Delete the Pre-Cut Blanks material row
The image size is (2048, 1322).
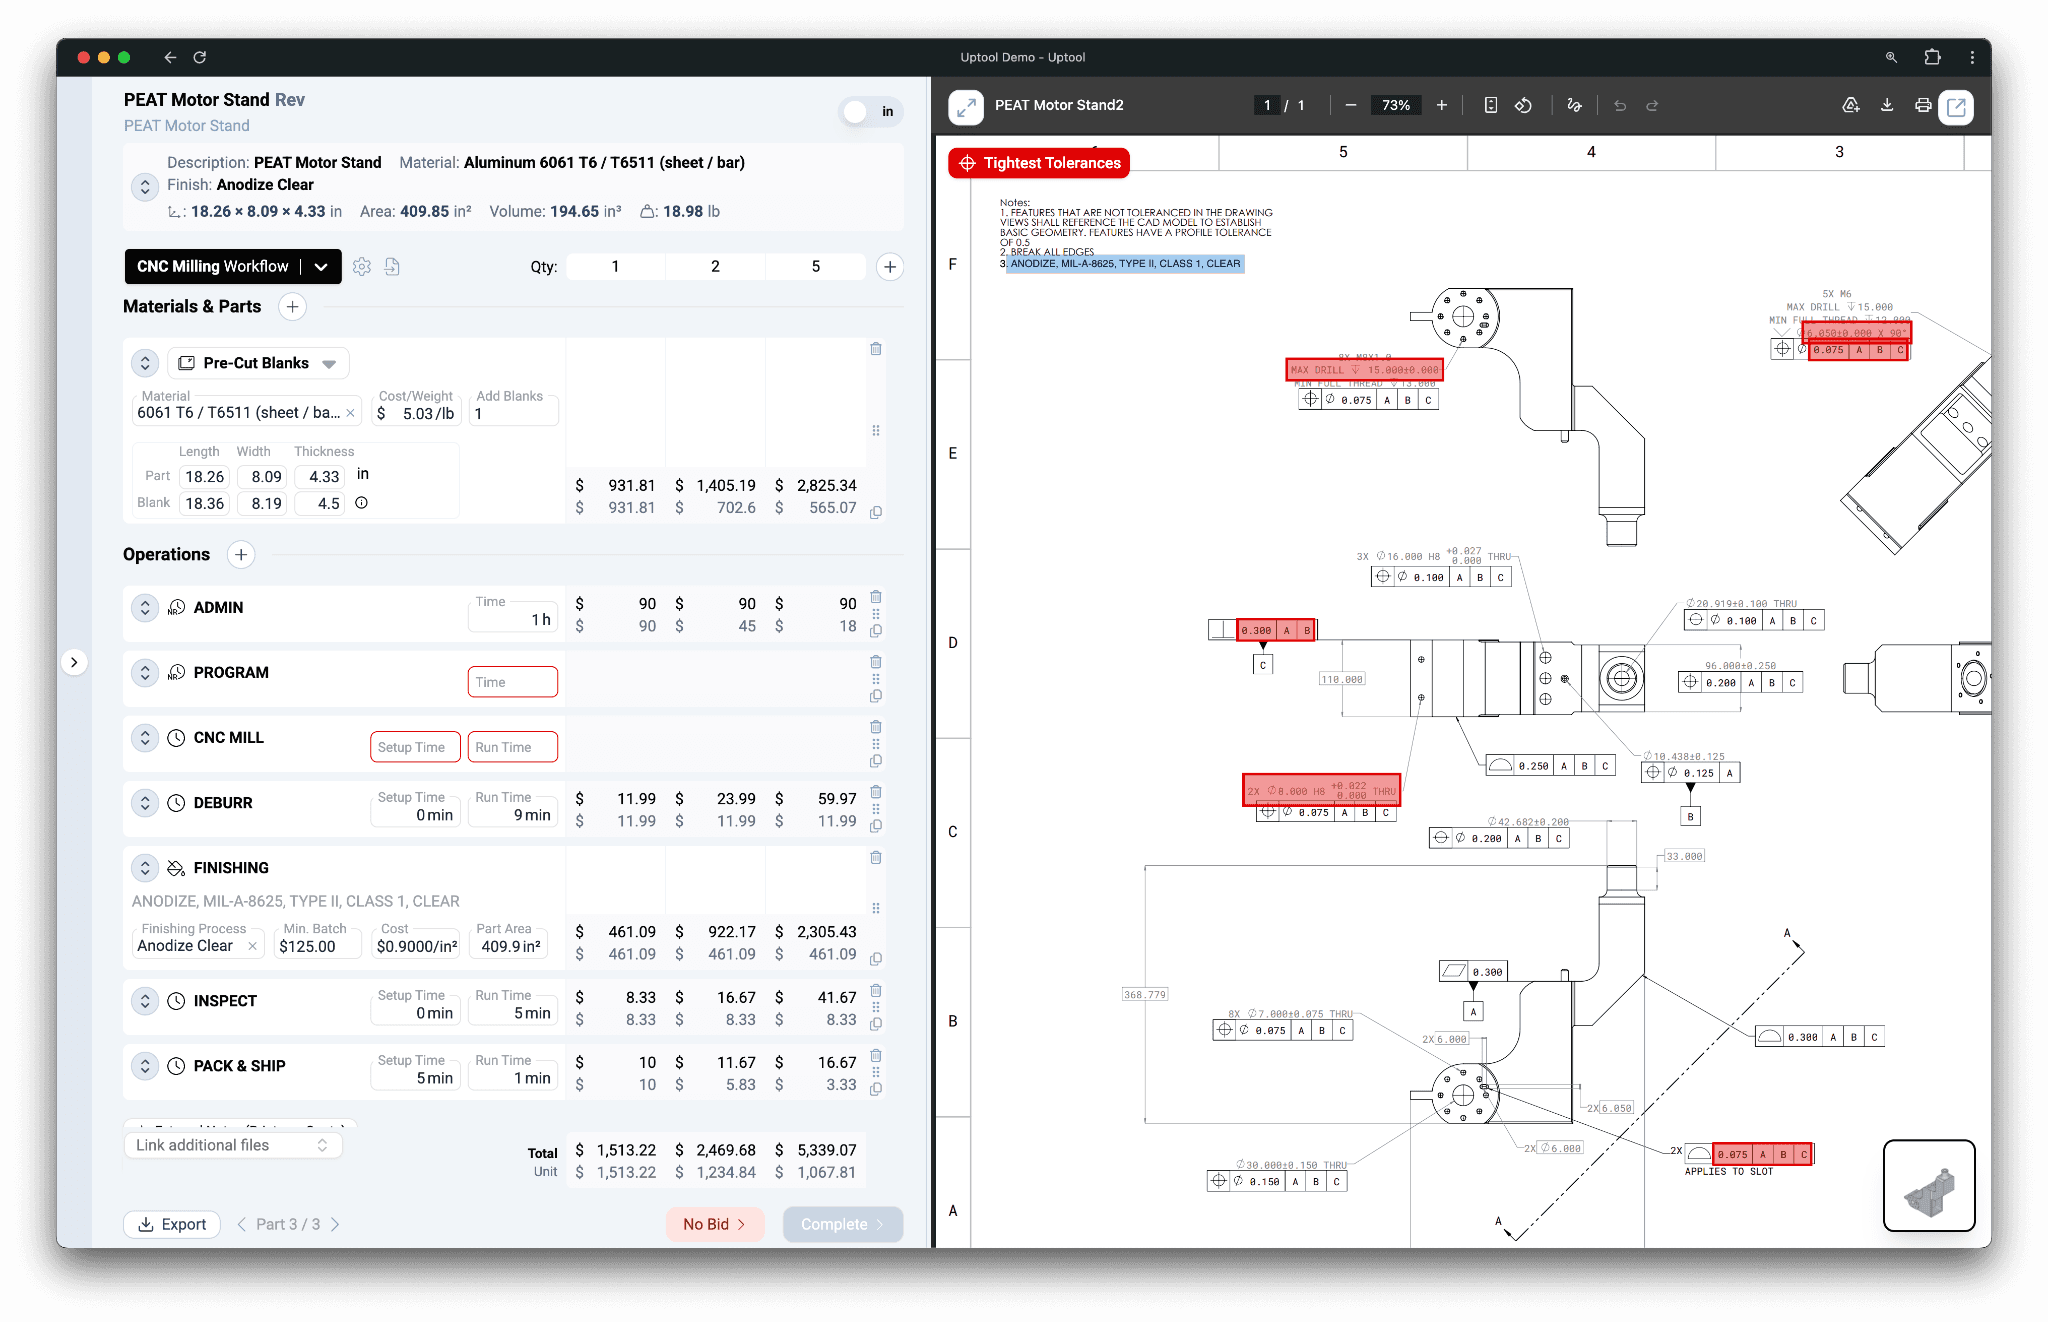click(x=876, y=349)
